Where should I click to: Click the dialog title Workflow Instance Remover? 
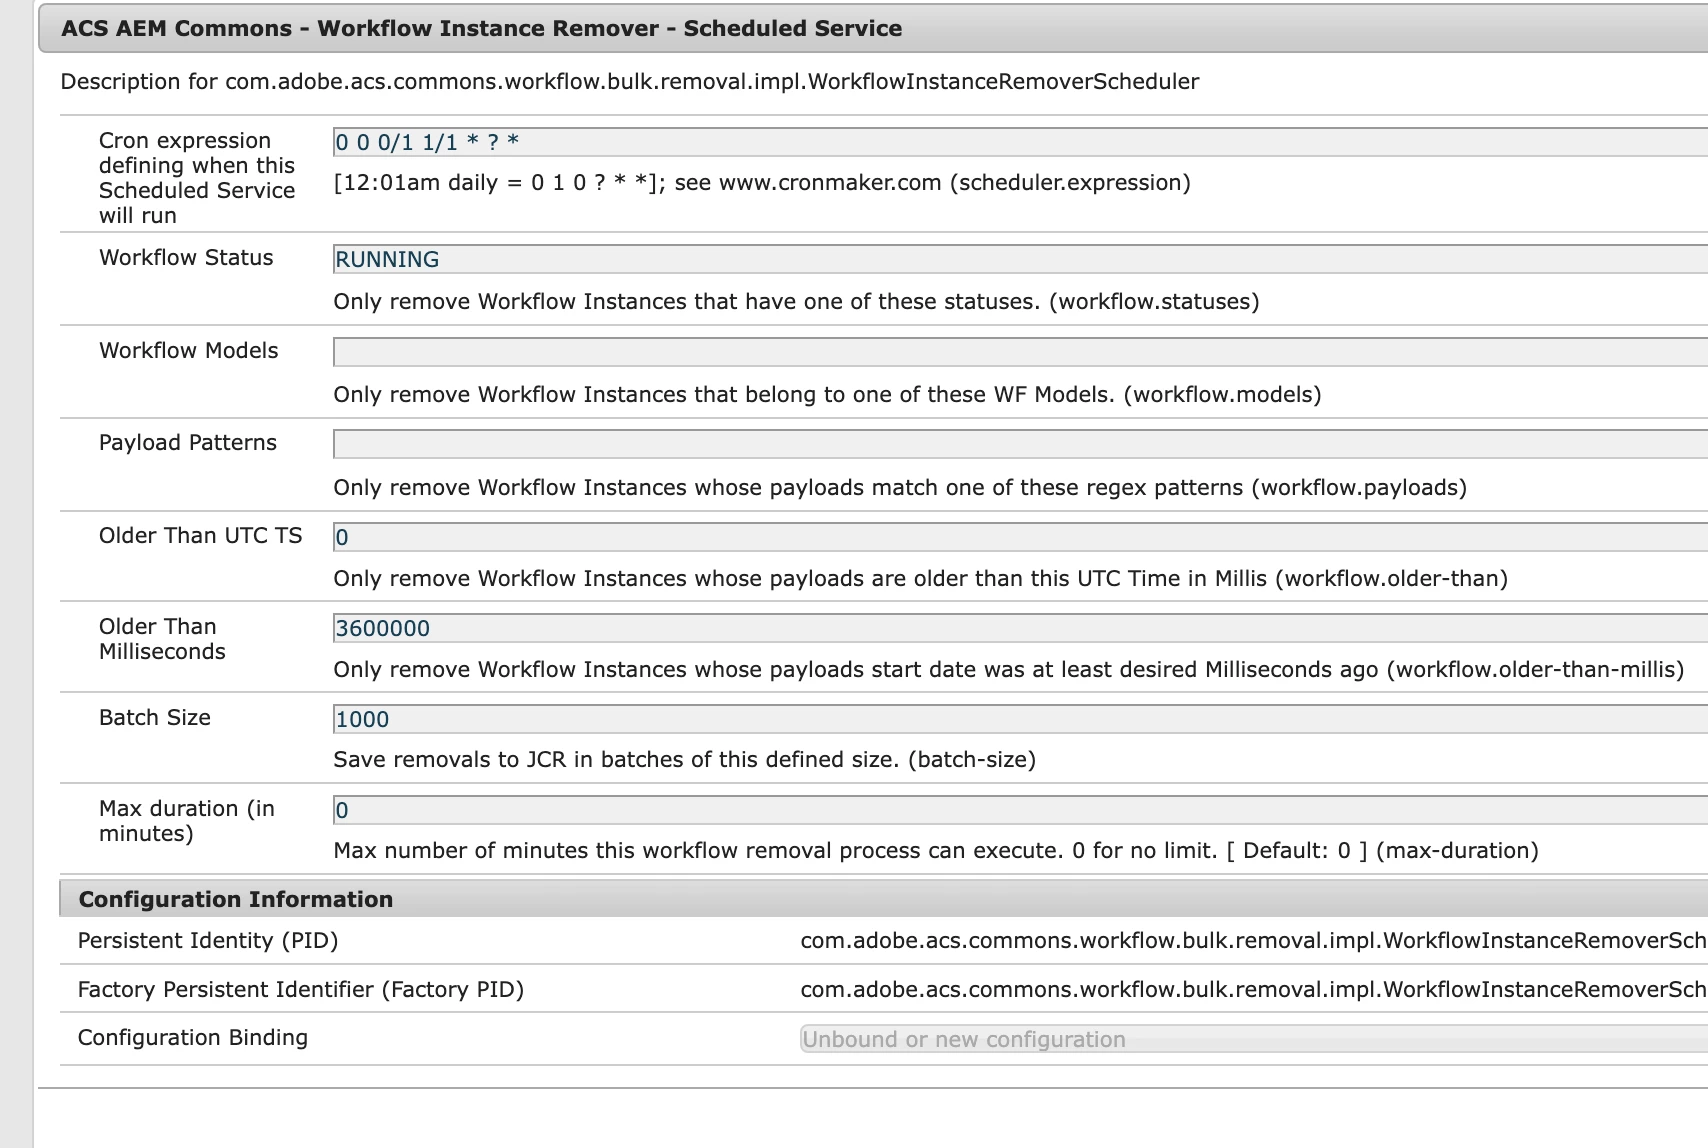pos(481,28)
